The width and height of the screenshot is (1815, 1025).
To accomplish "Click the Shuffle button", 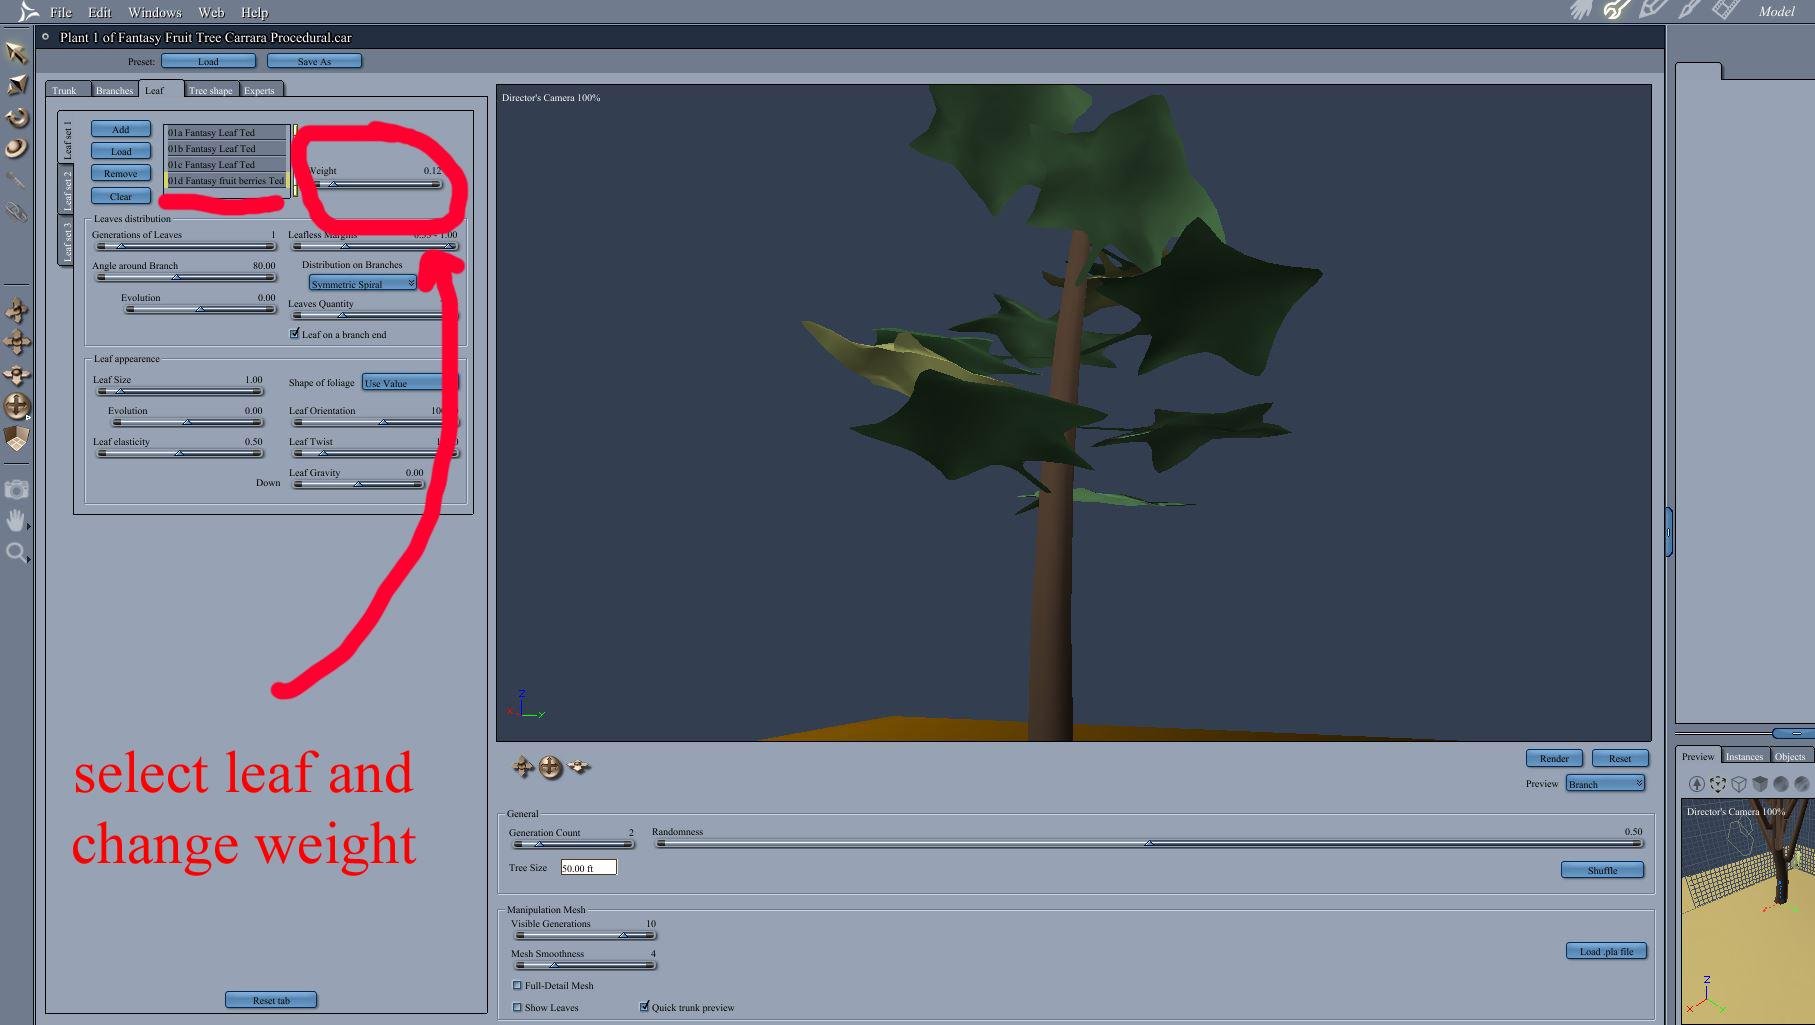I will (1602, 871).
